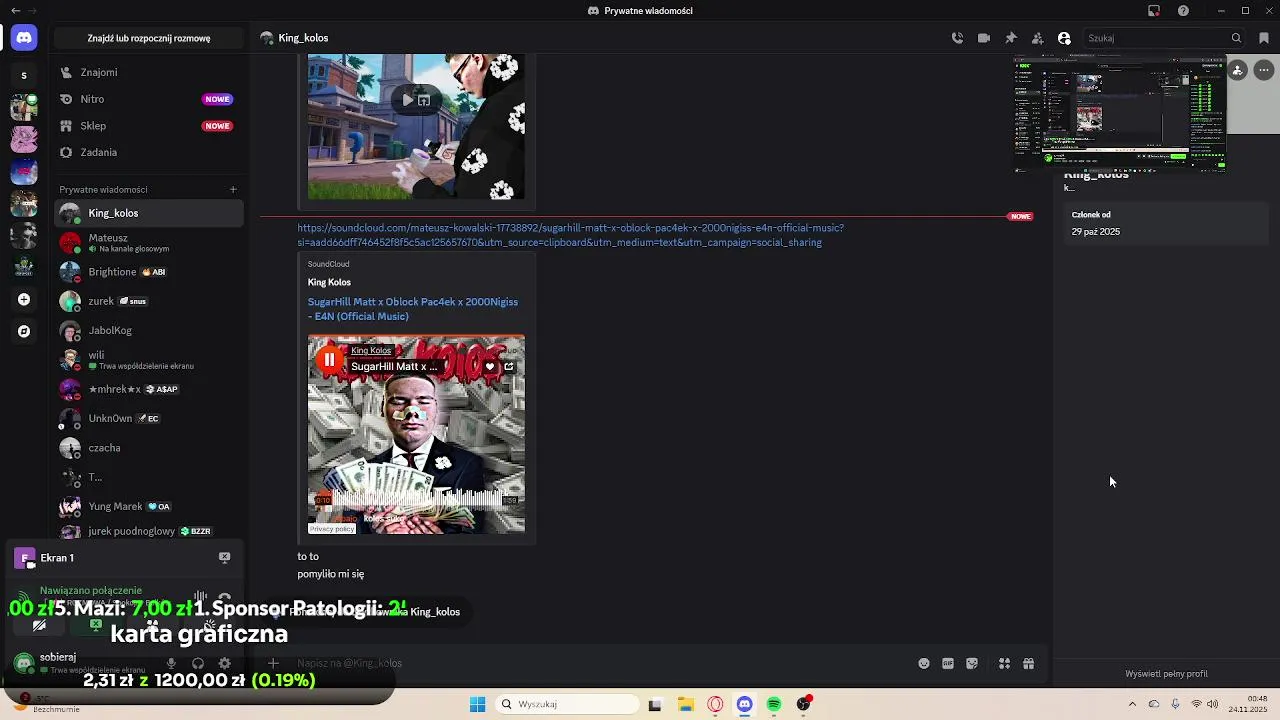Start a video call with King_kolos
This screenshot has height=720, width=1280.
(x=984, y=38)
